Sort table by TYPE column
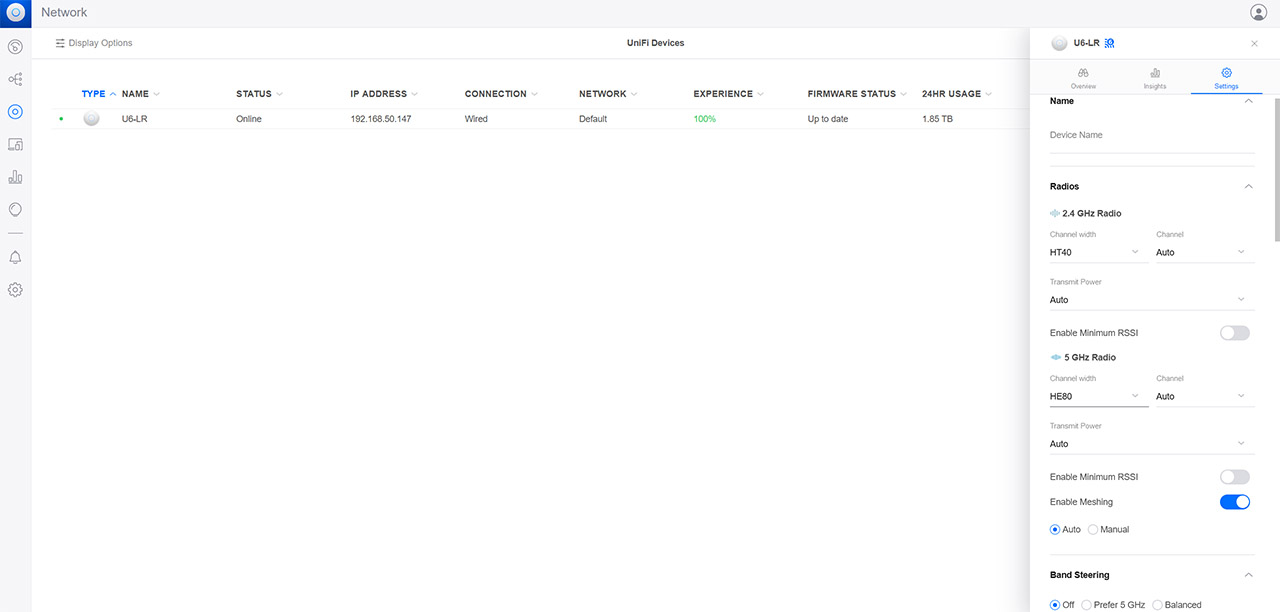Screen dimensions: 1280x612 99,94
